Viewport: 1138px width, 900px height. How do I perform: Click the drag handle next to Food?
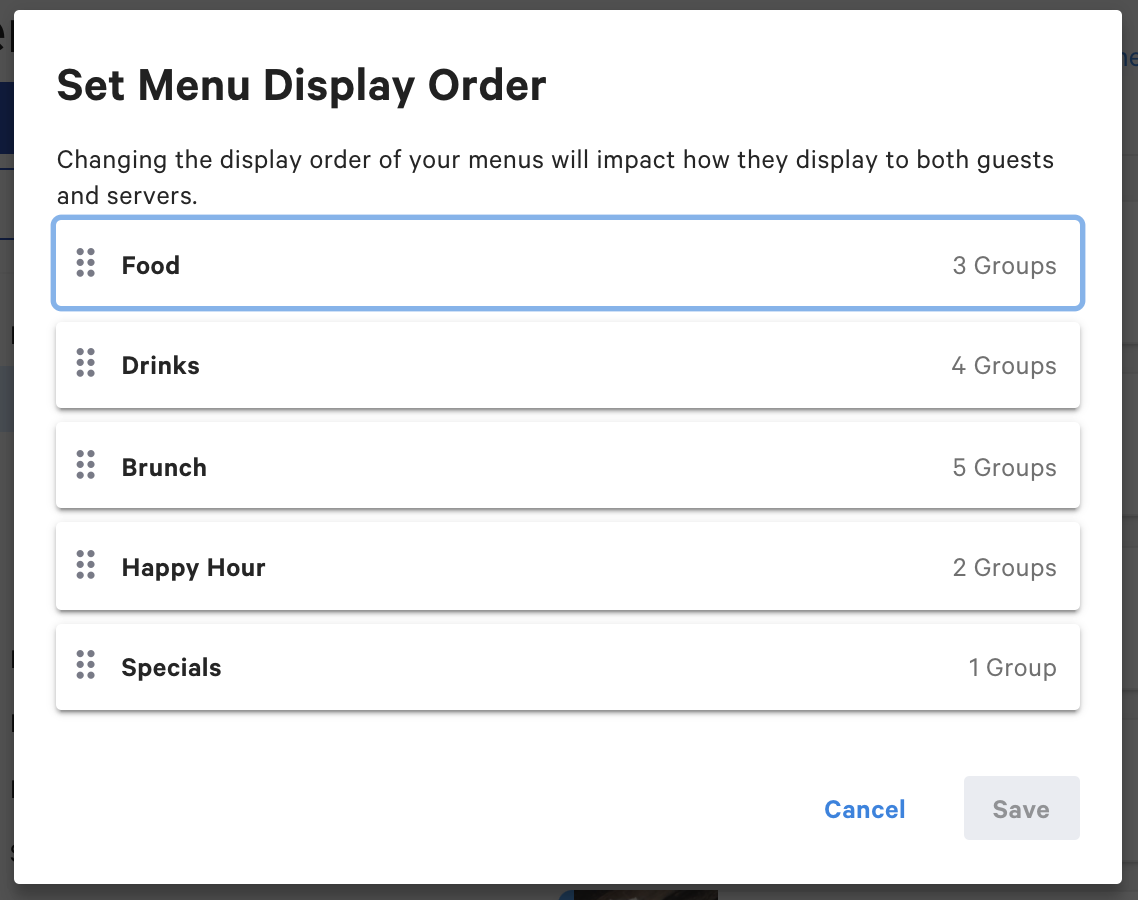pyautogui.click(x=85, y=264)
